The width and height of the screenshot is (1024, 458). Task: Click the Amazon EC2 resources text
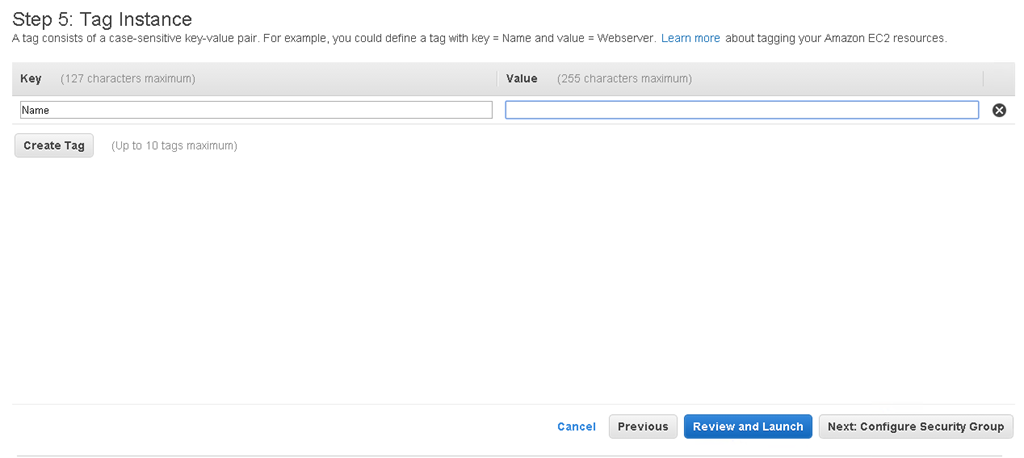pyautogui.click(x=884, y=39)
